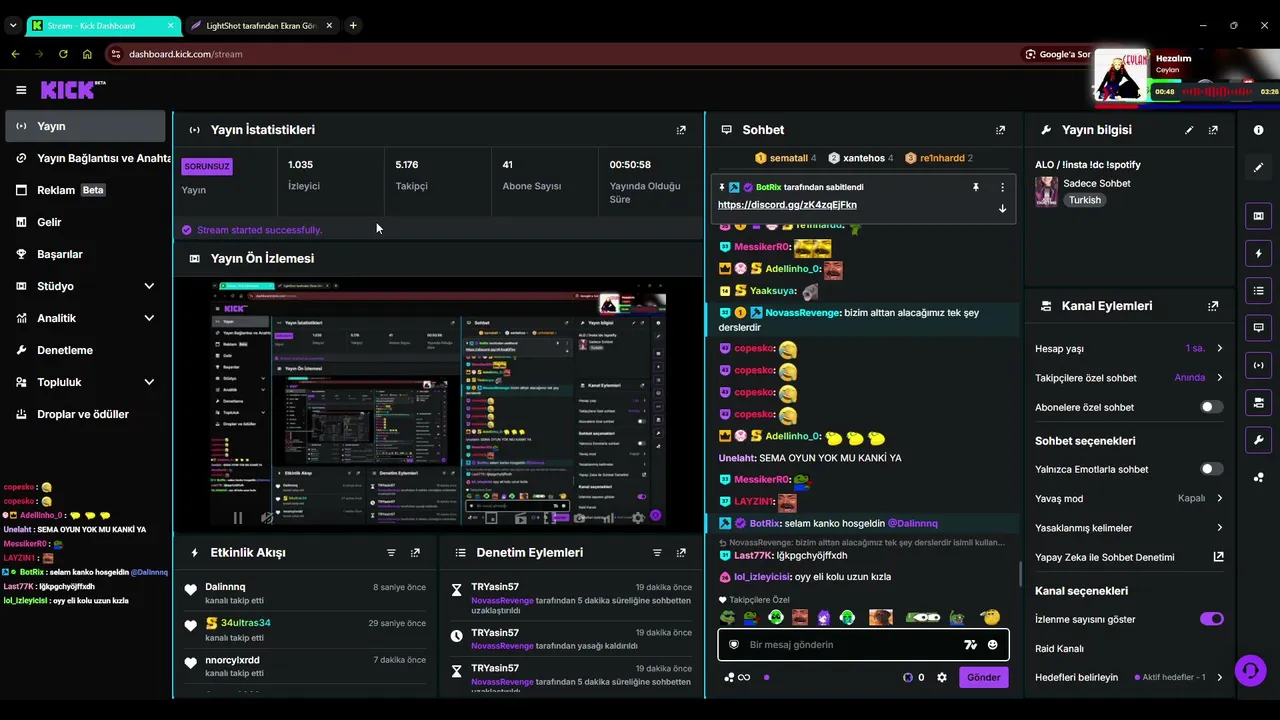
Task: Open the support headset chat bubble
Action: coord(1250,670)
